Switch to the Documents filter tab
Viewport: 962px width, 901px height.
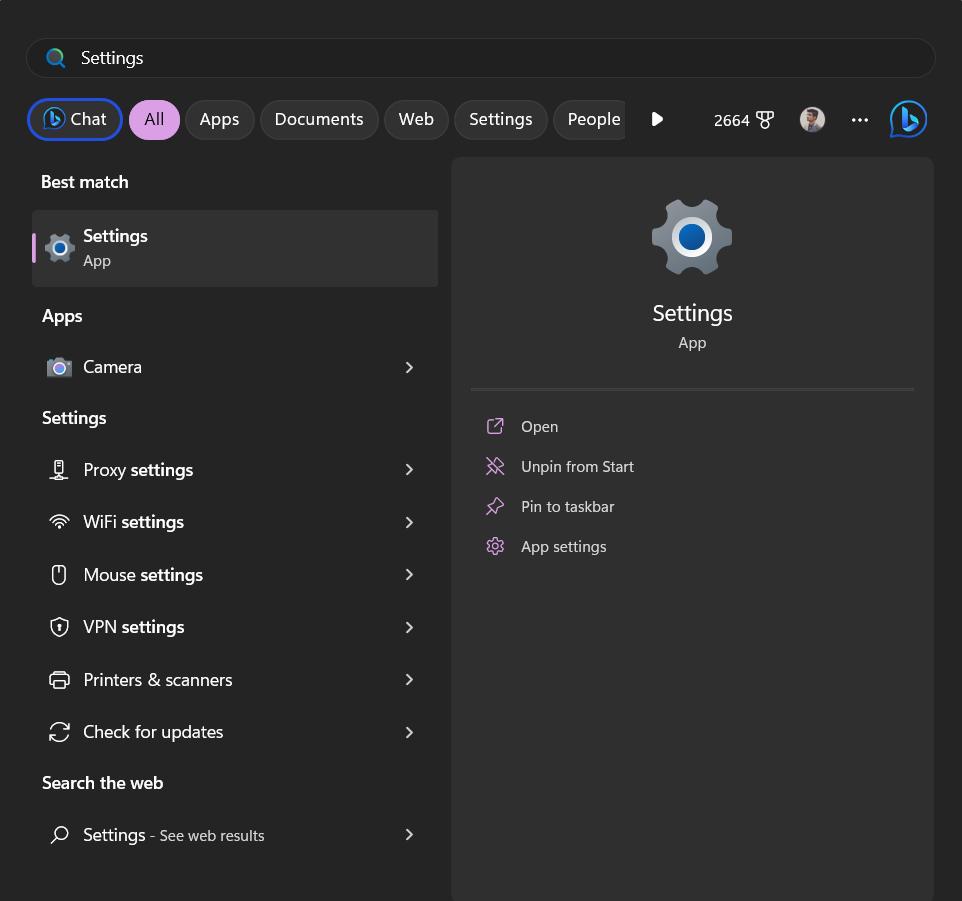tap(319, 120)
